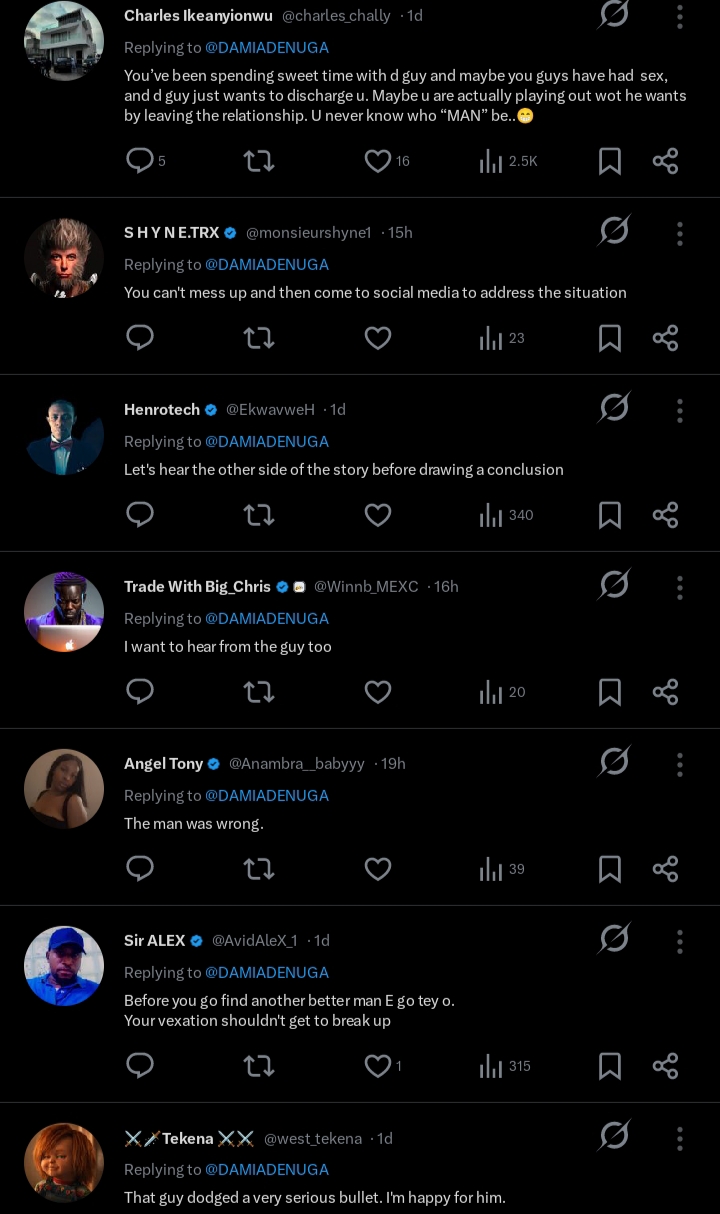The image size is (720, 1214).
Task: Bookmark S H Y N E.TRX's reply
Action: tap(609, 338)
